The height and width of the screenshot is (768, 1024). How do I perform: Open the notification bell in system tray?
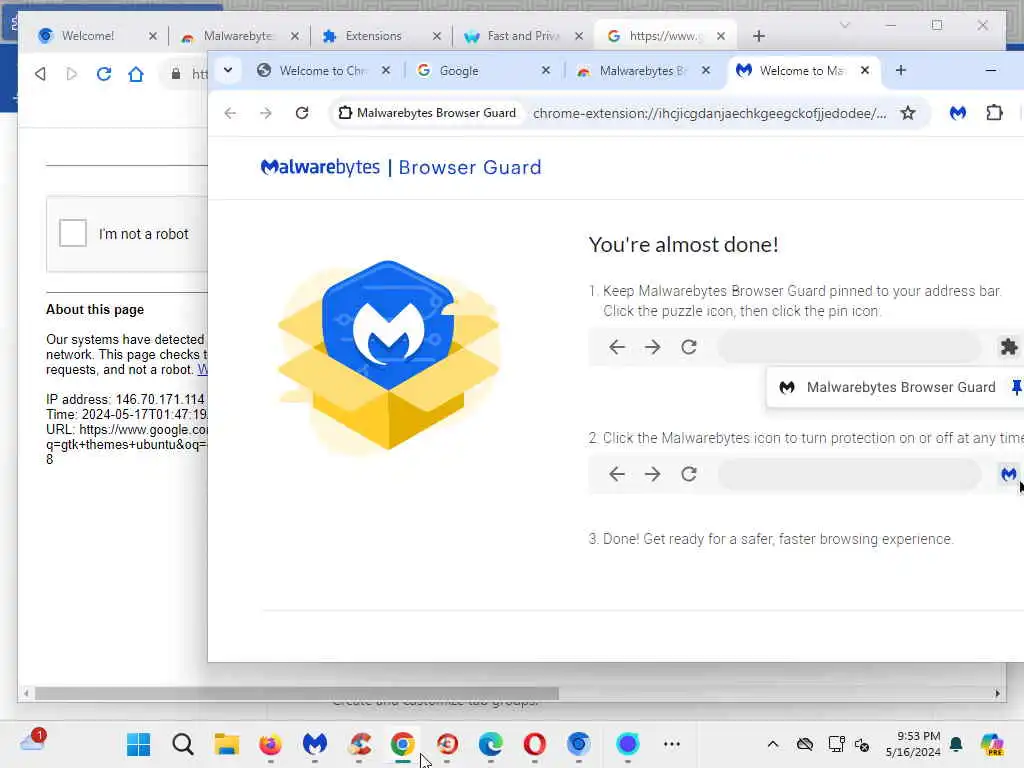[x=956, y=744]
